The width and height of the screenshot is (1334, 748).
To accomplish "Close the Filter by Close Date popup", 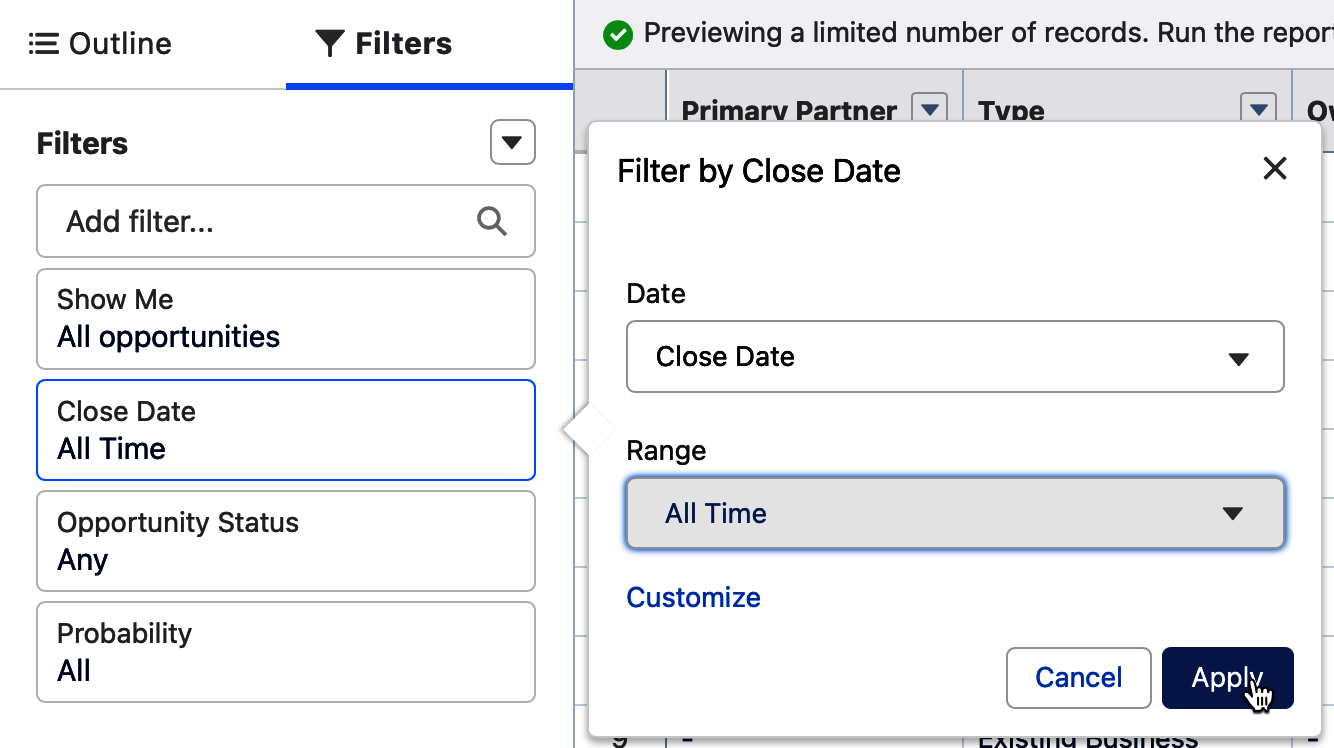I will point(1275,169).
